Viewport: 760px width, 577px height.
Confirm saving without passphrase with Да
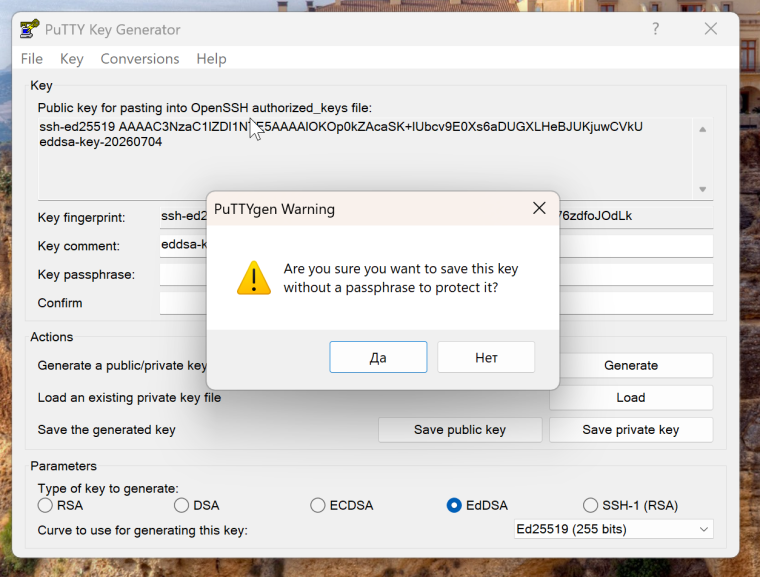tap(378, 357)
